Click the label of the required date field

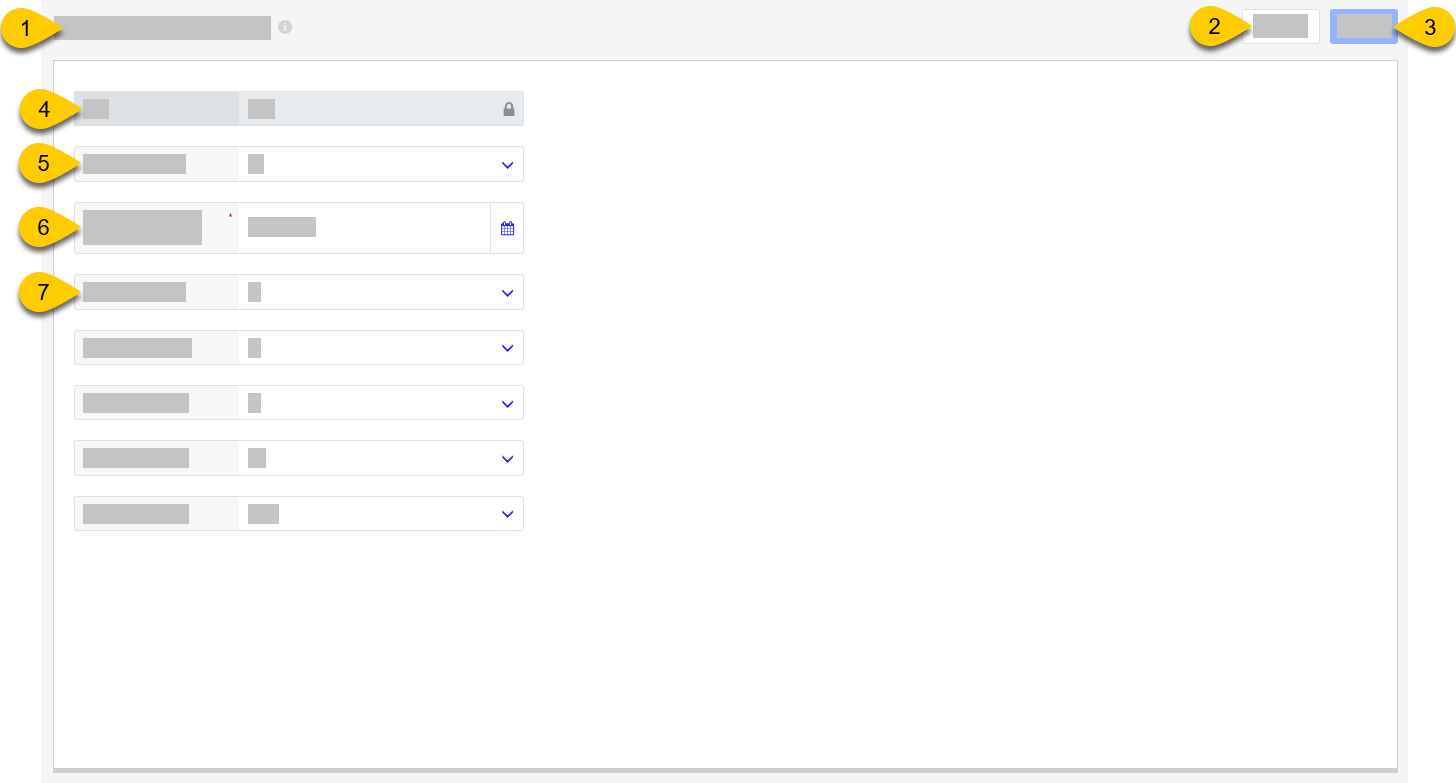click(142, 227)
